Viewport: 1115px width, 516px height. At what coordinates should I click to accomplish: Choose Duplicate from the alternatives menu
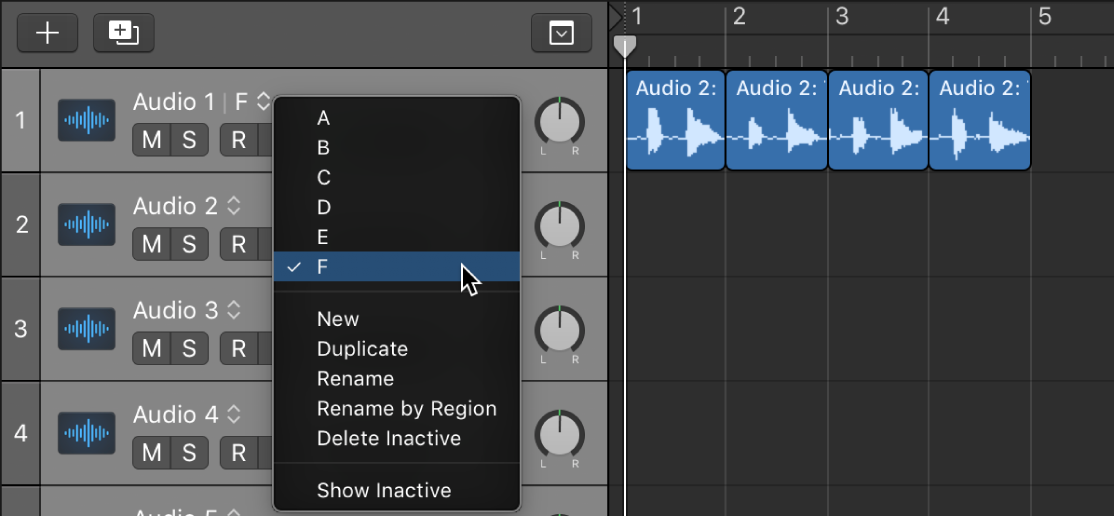[397, 349]
